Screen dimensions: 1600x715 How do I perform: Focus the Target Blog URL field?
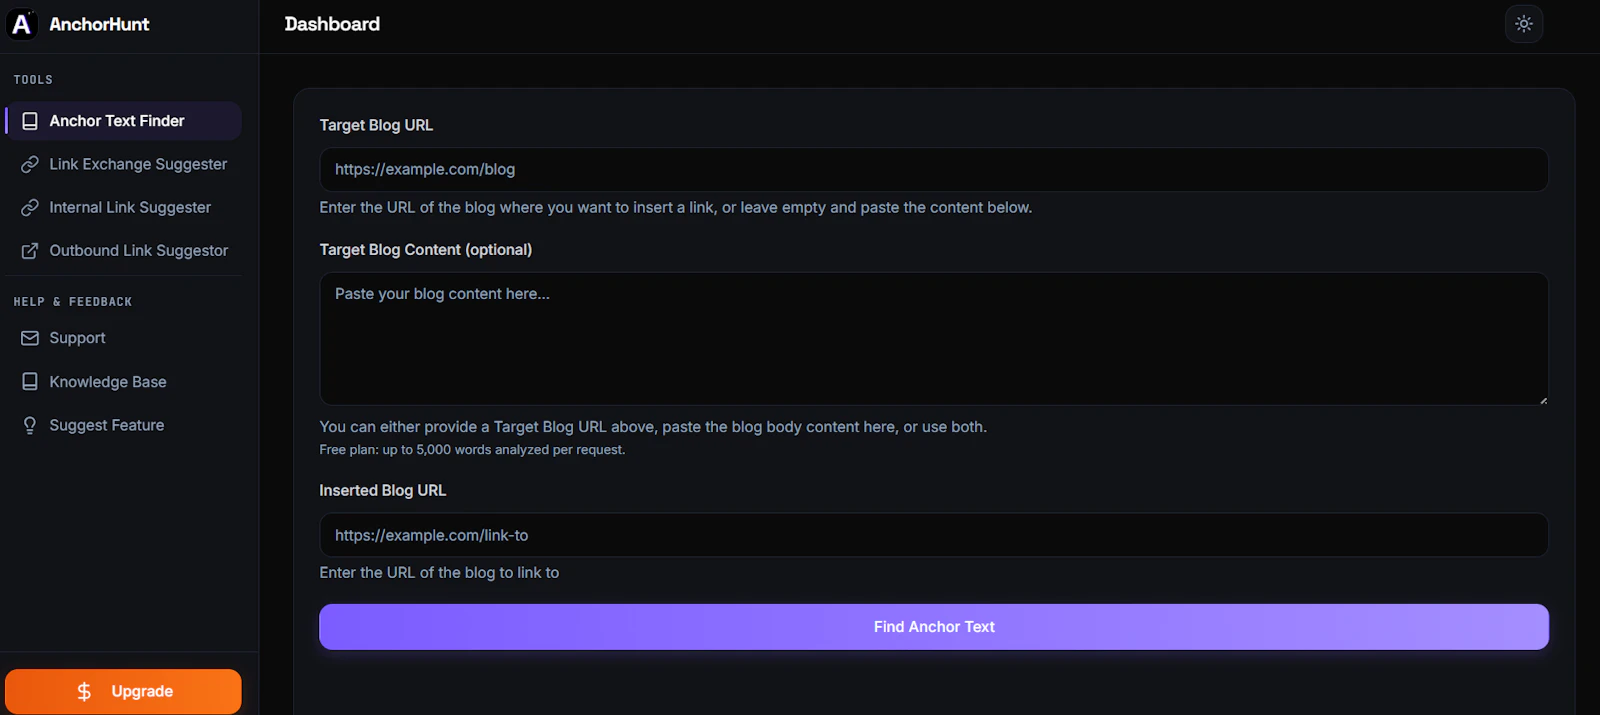[x=934, y=170]
